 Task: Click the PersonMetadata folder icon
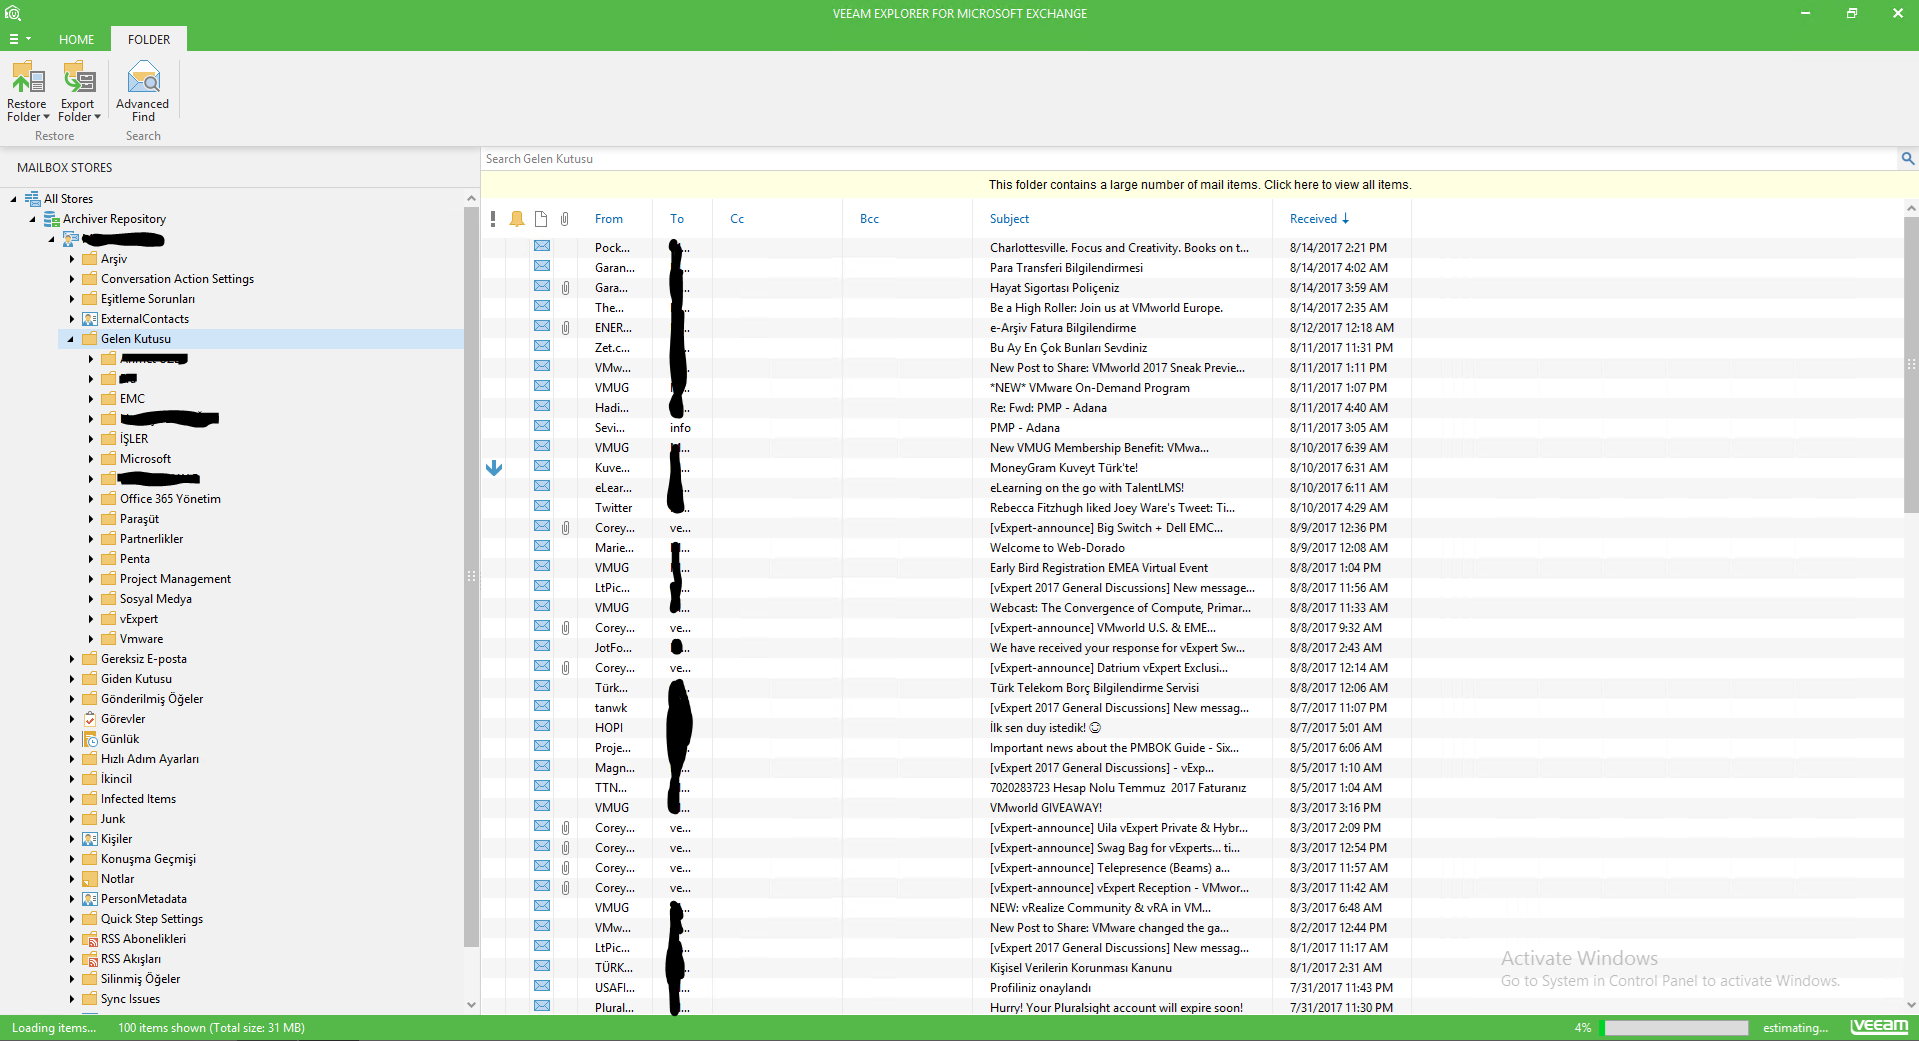pos(89,899)
